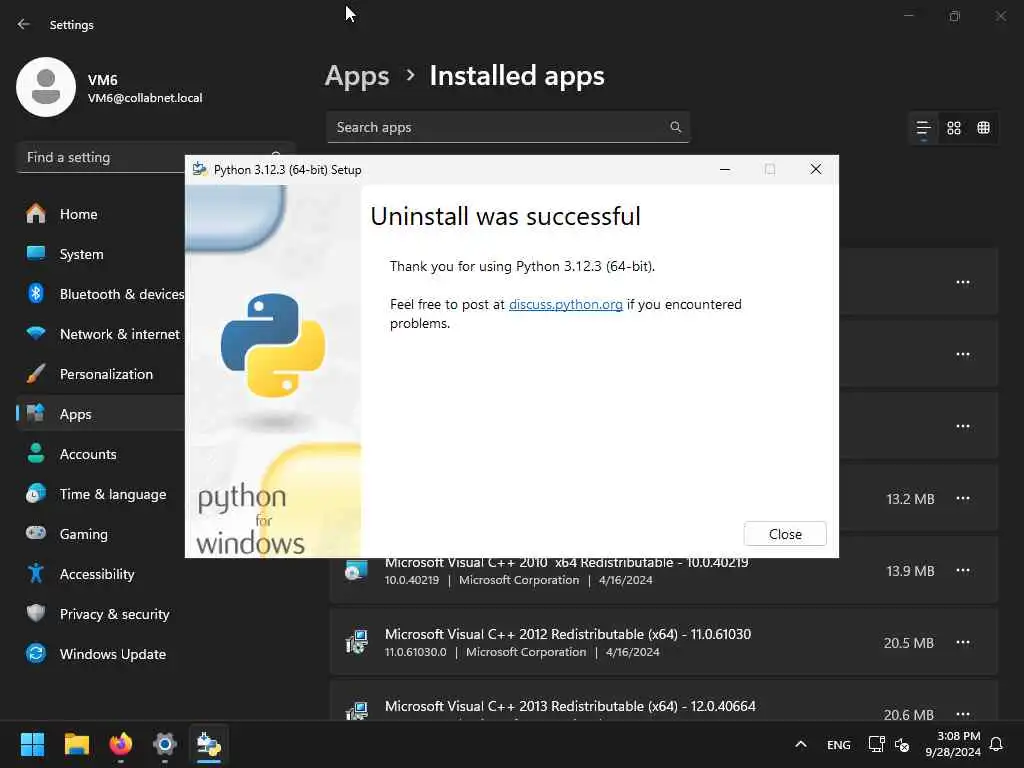Open more options for Visual C++ 2013
The height and width of the screenshot is (768, 1024).
[x=963, y=714]
